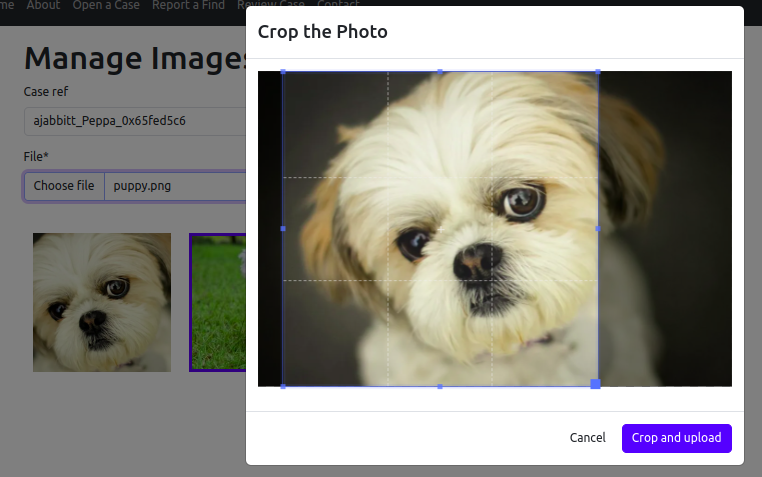Open the About menu item
Screen dimensions: 762x477
coord(43,5)
